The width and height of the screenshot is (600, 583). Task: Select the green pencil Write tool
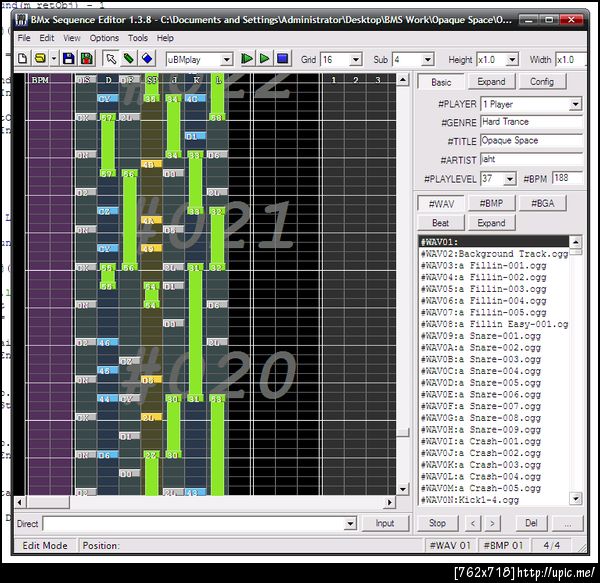(129, 59)
